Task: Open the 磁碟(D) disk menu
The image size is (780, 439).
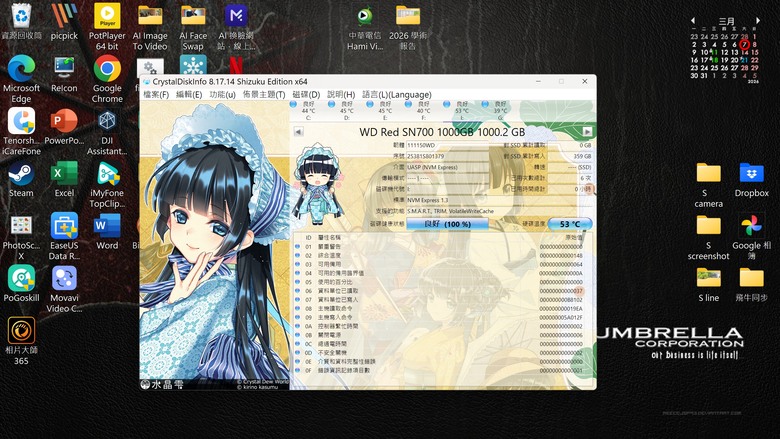Action: 306,94
